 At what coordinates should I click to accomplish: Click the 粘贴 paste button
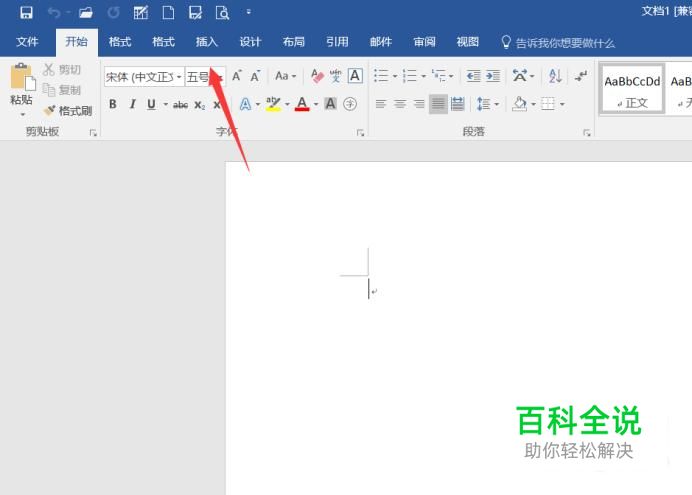point(21,84)
